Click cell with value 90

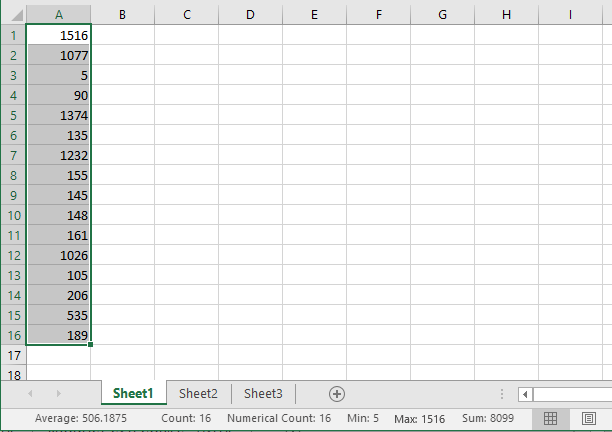[x=59, y=95]
